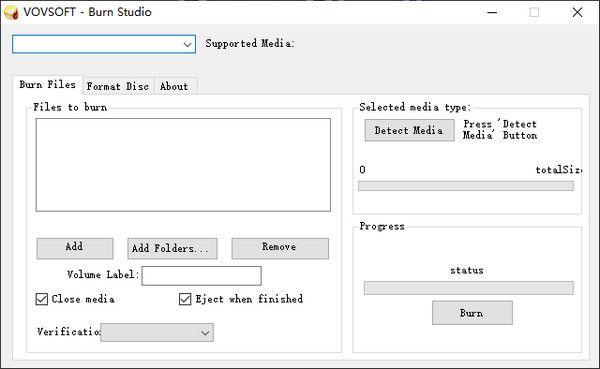Click the Burn button
Image resolution: width=600 pixels, height=369 pixels.
pyautogui.click(x=472, y=313)
